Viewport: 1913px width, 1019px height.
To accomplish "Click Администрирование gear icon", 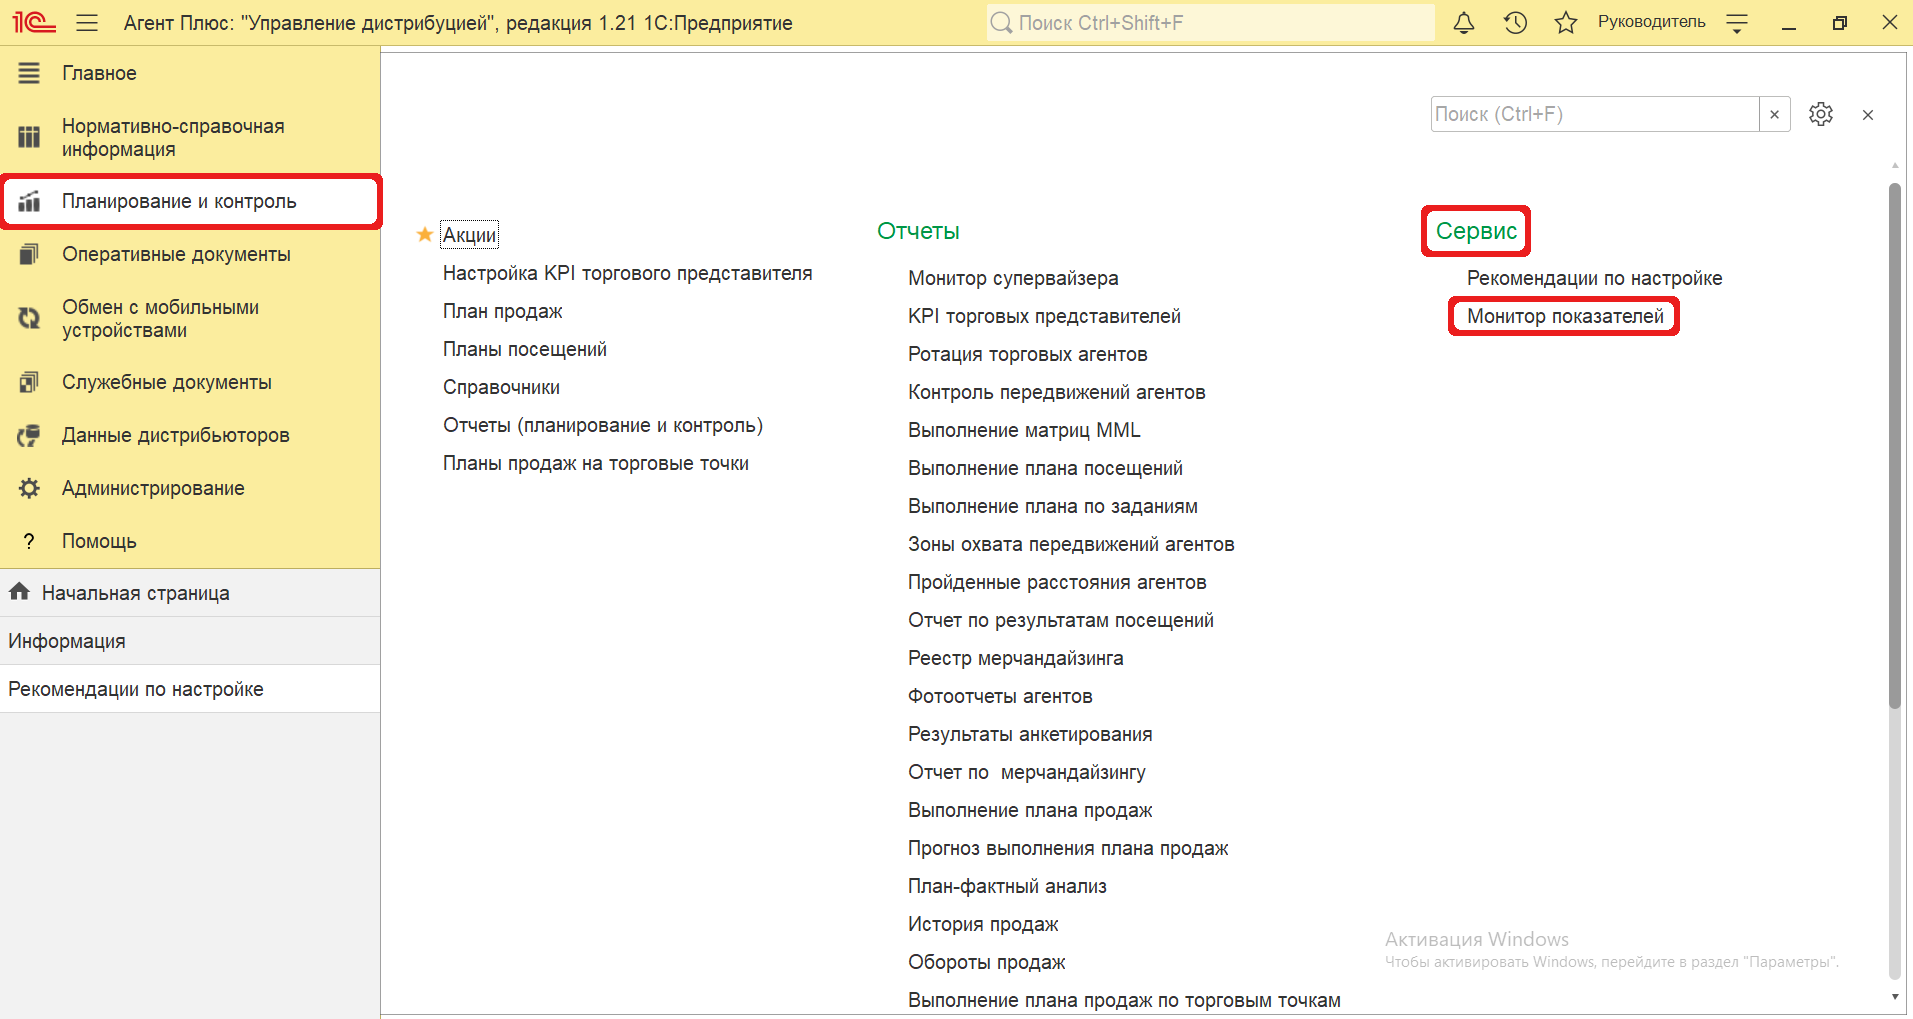I will click(x=29, y=488).
